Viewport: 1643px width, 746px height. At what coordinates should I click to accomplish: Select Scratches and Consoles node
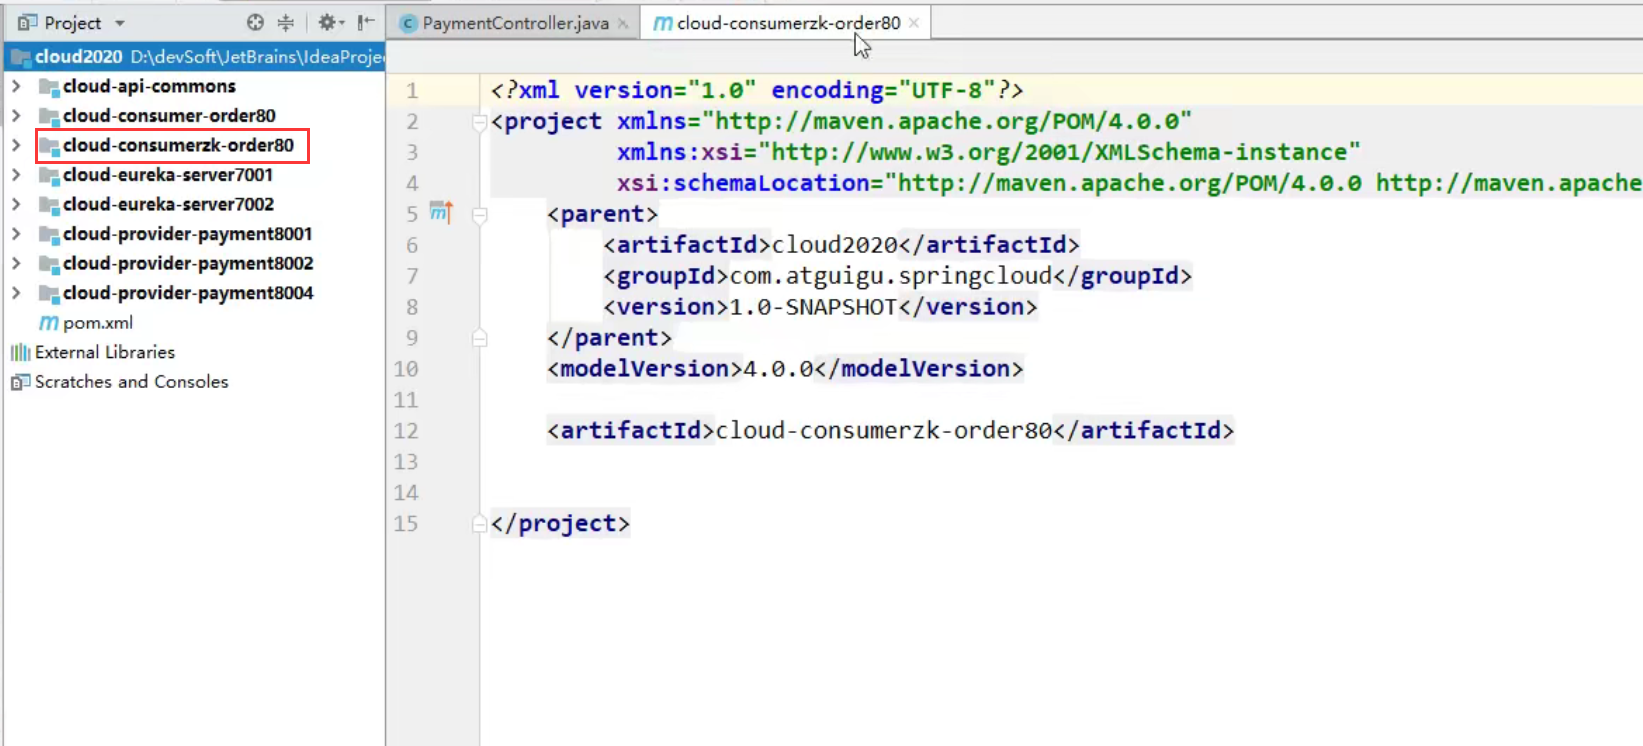pos(131,382)
